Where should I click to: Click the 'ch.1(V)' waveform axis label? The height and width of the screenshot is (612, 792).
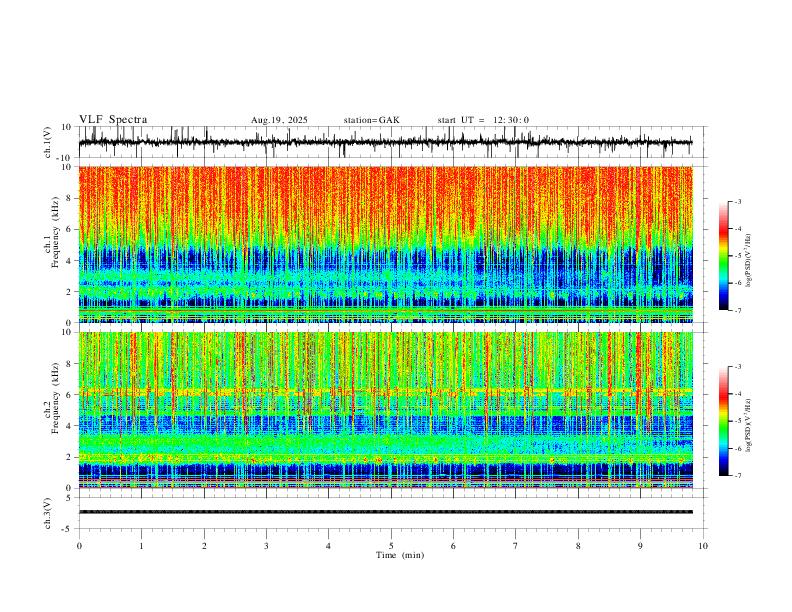coord(48,142)
